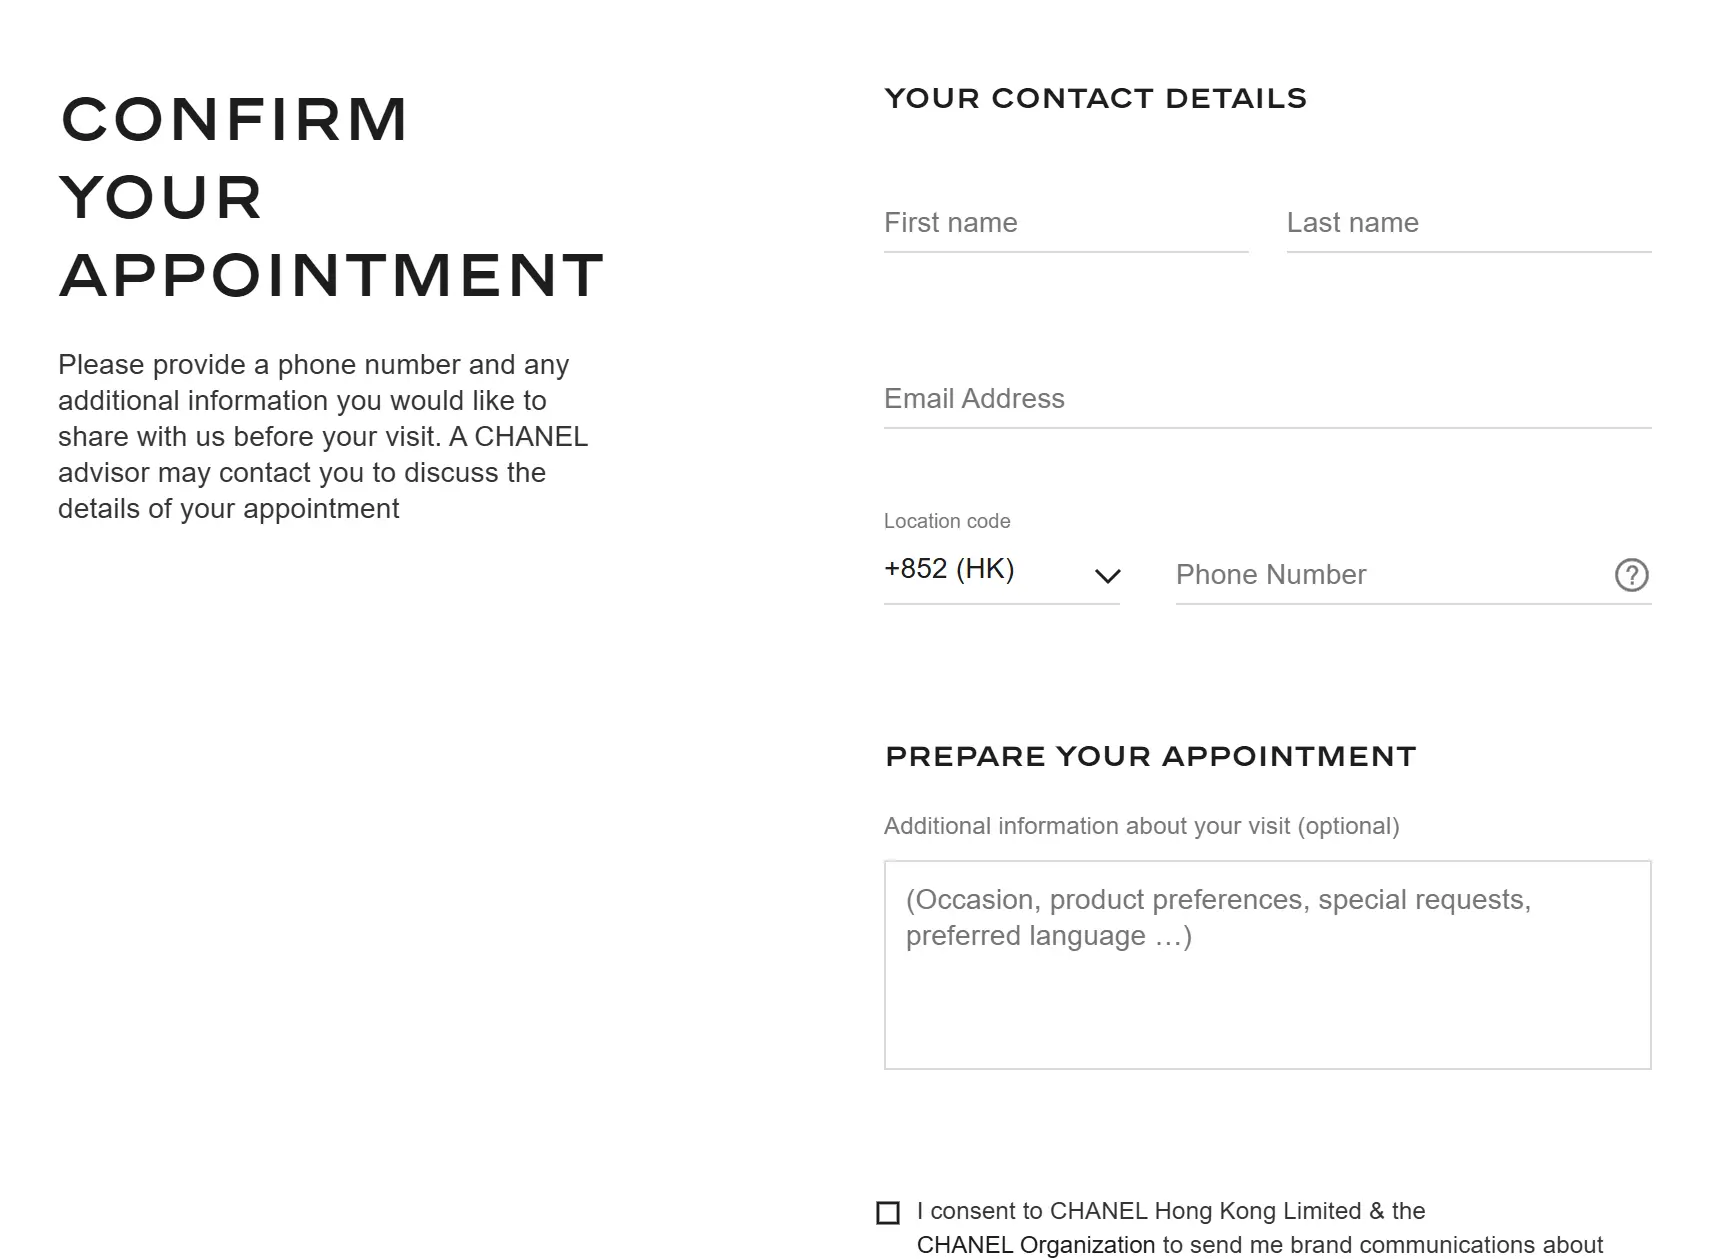1719x1259 pixels.
Task: Click the 'I consent to CHANEL Hong Kong Limited' label
Action: [x=1170, y=1211]
